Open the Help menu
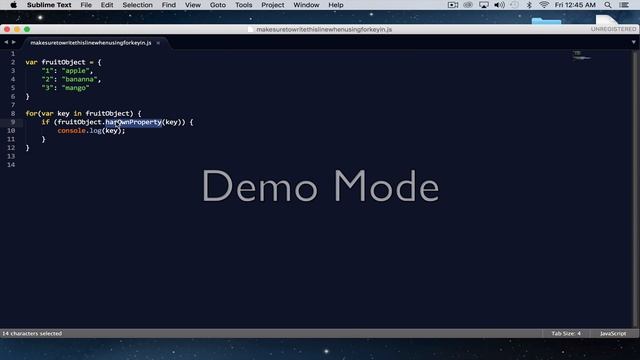This screenshot has width=640, height=360. pyautogui.click(x=336, y=5)
